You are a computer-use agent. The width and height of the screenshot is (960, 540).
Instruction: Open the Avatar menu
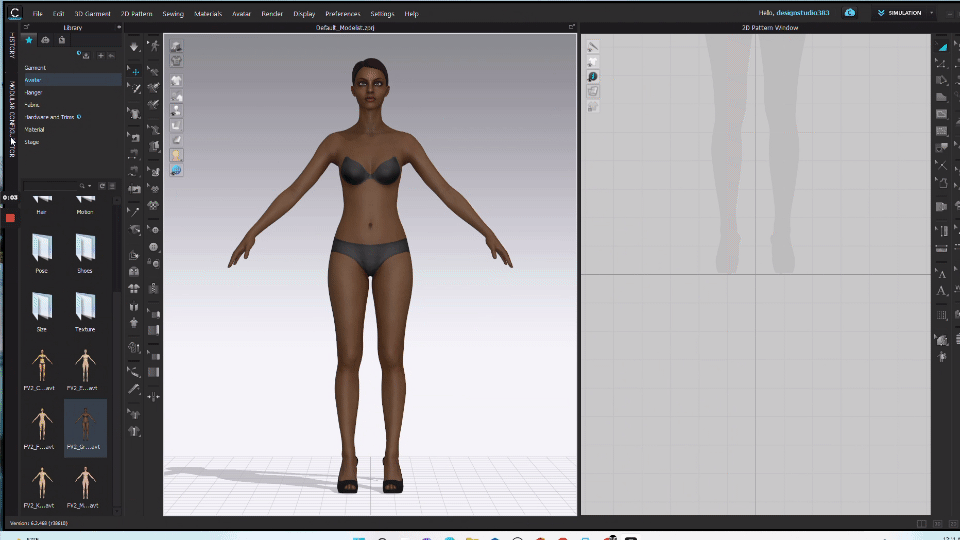(241, 13)
